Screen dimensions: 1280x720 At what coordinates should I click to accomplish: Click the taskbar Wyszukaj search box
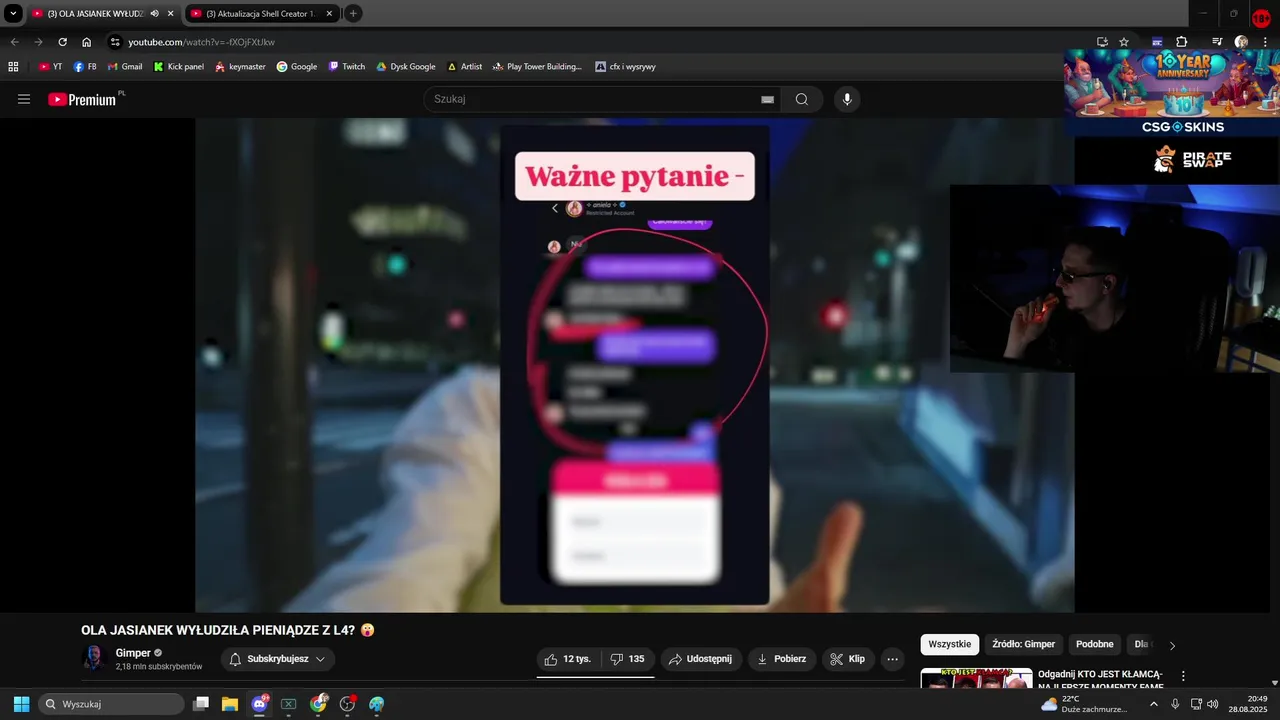(x=112, y=704)
